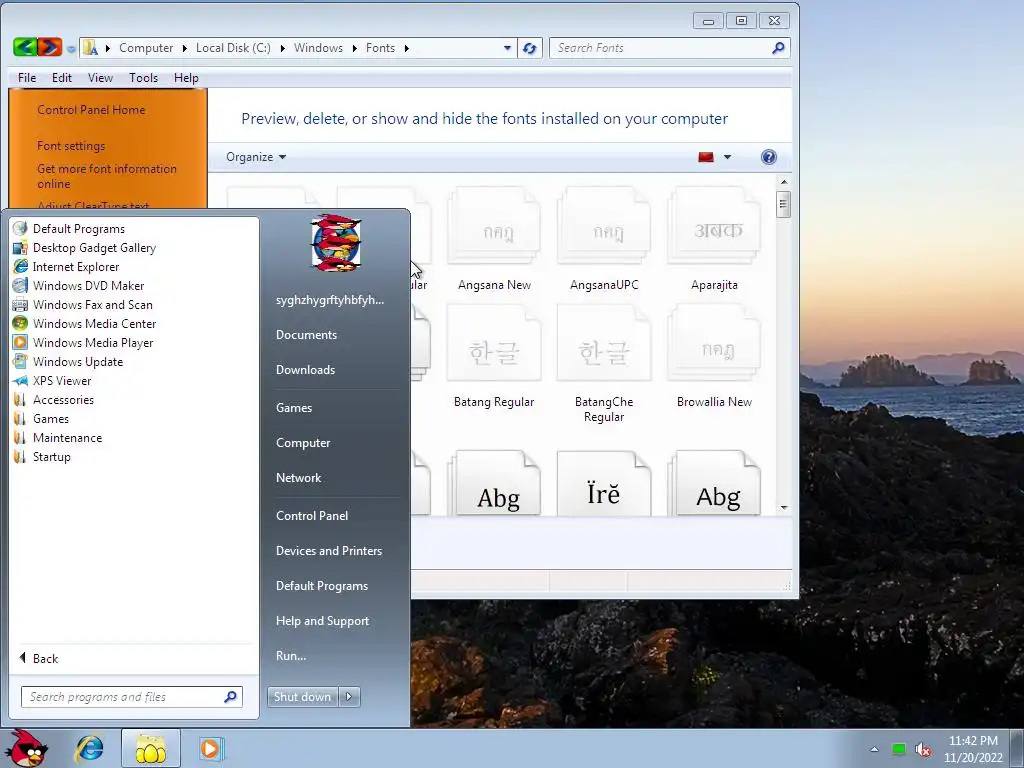
Task: Open Games in the Start menu right pane
Action: 294,408
